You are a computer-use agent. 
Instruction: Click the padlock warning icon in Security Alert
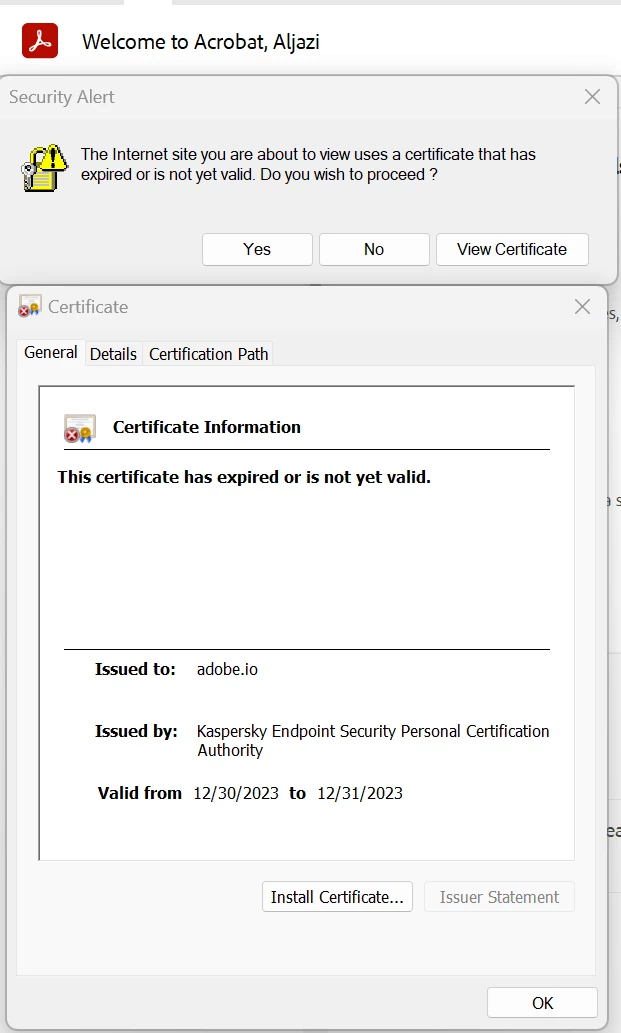click(44, 167)
